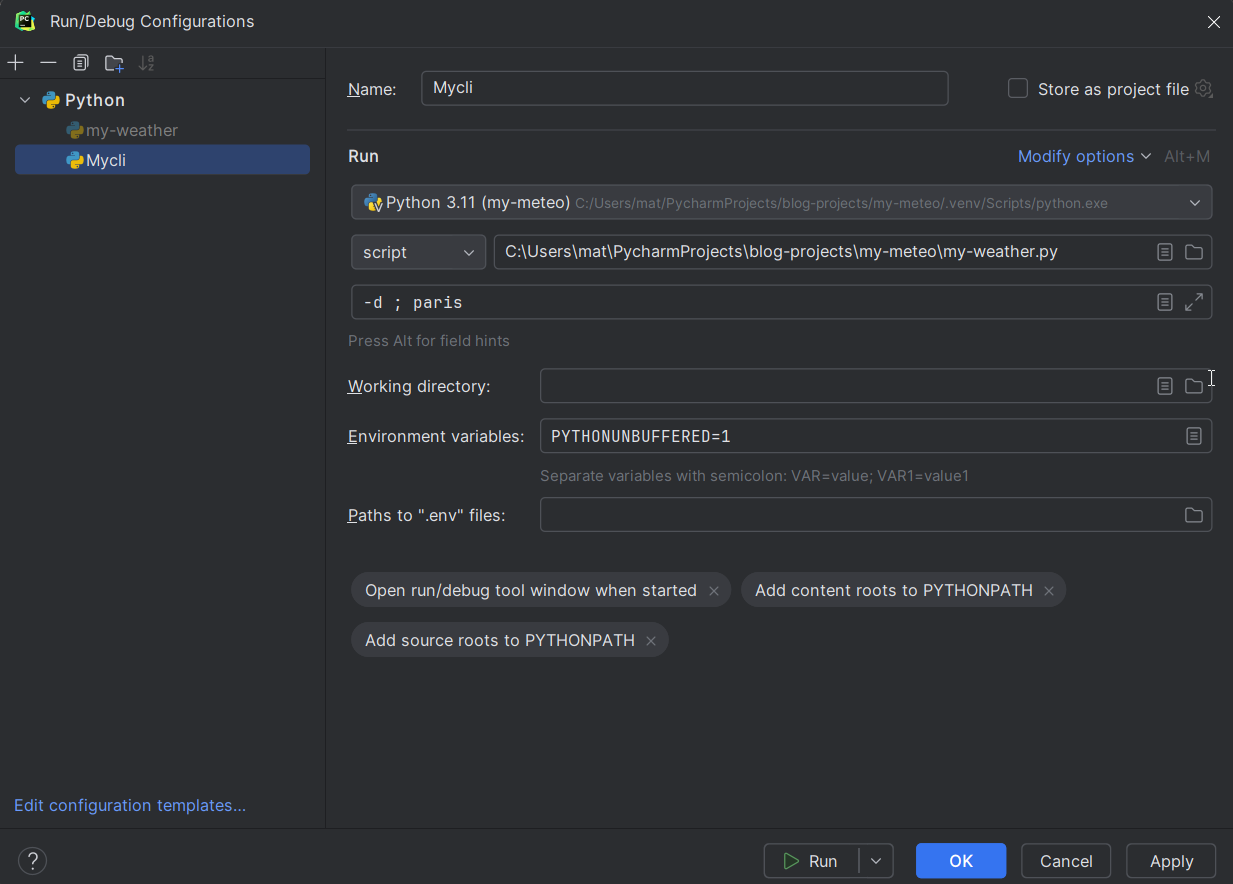Browse for script path using folder icon

pyautogui.click(x=1194, y=252)
